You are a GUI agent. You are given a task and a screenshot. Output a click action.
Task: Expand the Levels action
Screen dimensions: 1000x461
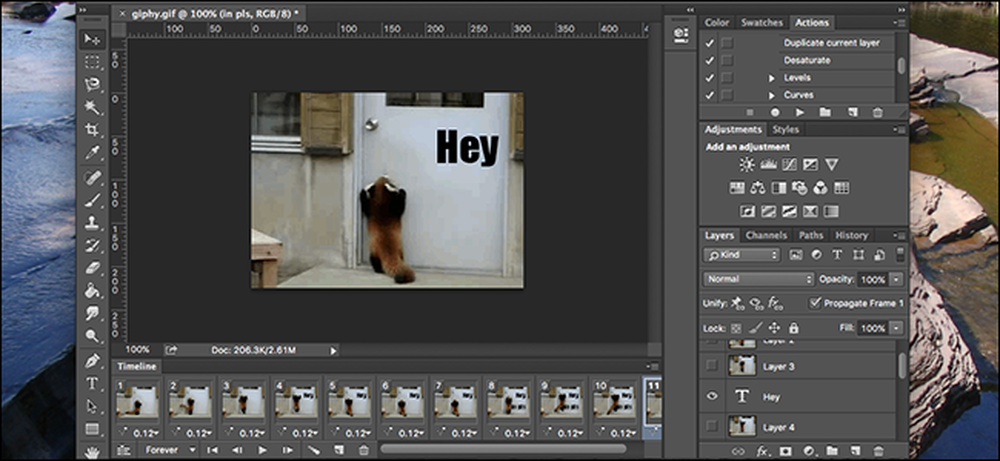click(x=772, y=78)
